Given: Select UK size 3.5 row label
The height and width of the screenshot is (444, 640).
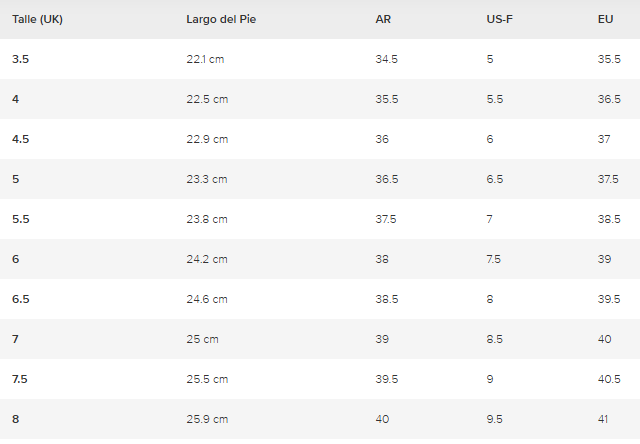Looking at the screenshot, I should 20,59.
